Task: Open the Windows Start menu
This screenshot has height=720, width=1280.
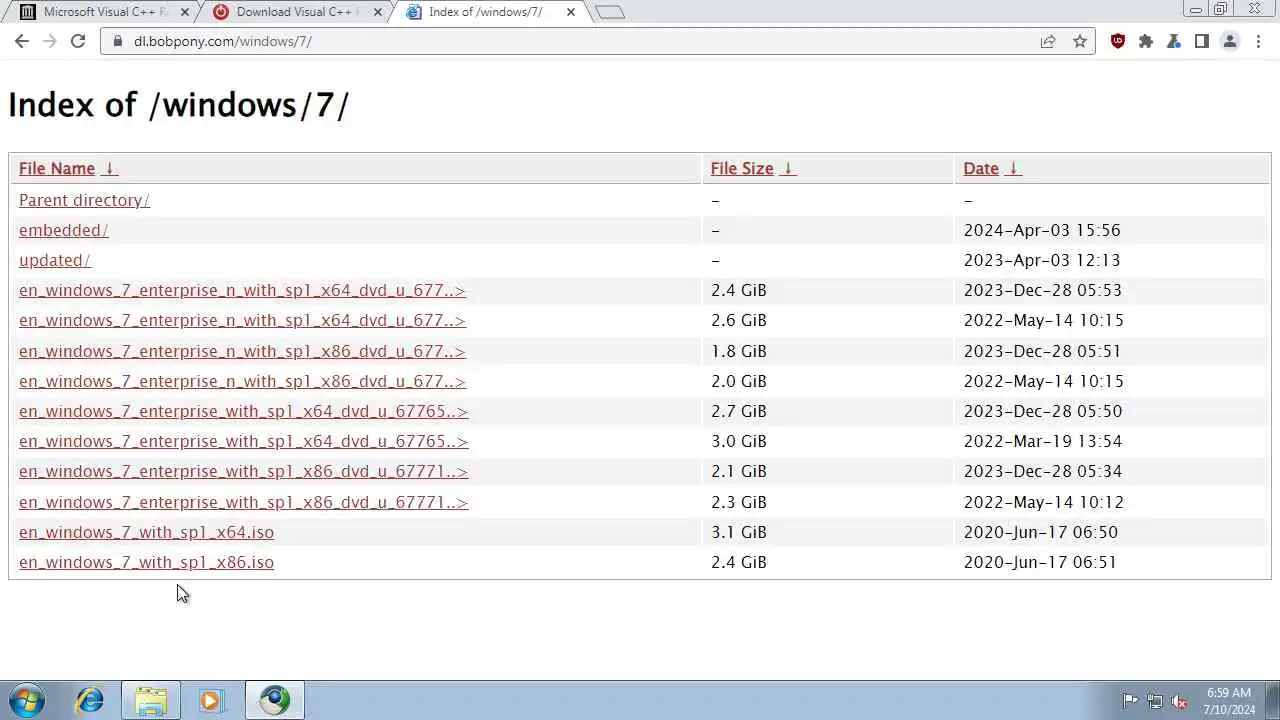Action: [x=26, y=701]
